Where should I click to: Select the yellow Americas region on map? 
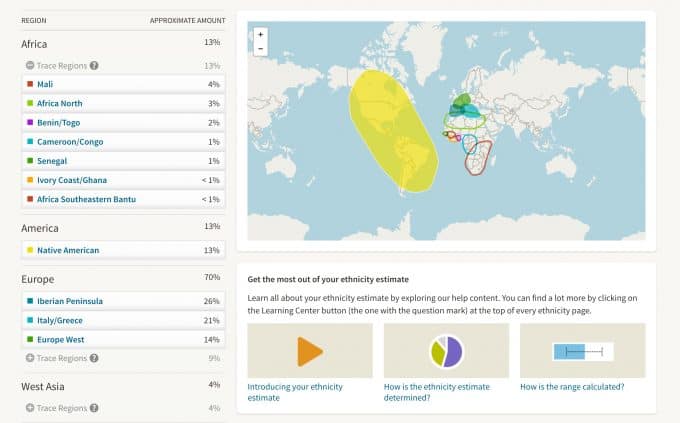392,130
